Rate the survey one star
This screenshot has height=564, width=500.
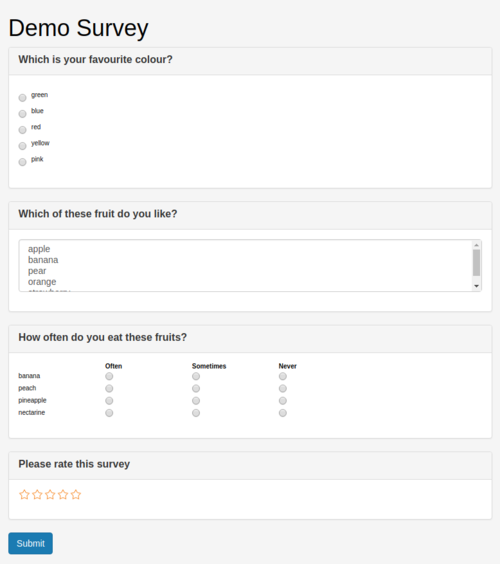click(x=24, y=495)
